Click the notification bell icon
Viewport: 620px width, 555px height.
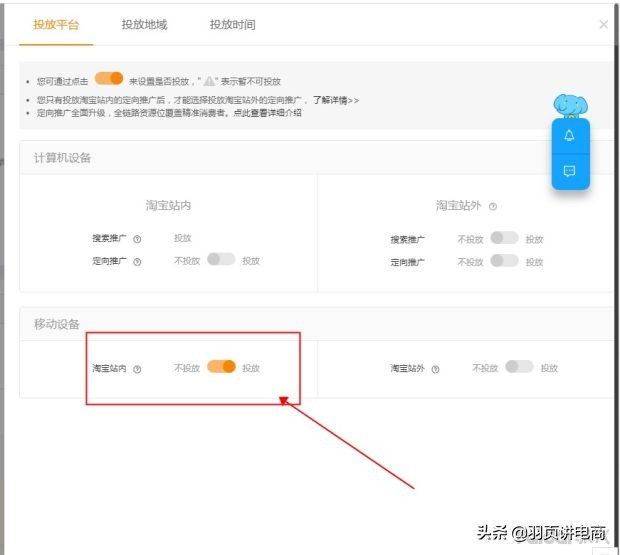(569, 136)
